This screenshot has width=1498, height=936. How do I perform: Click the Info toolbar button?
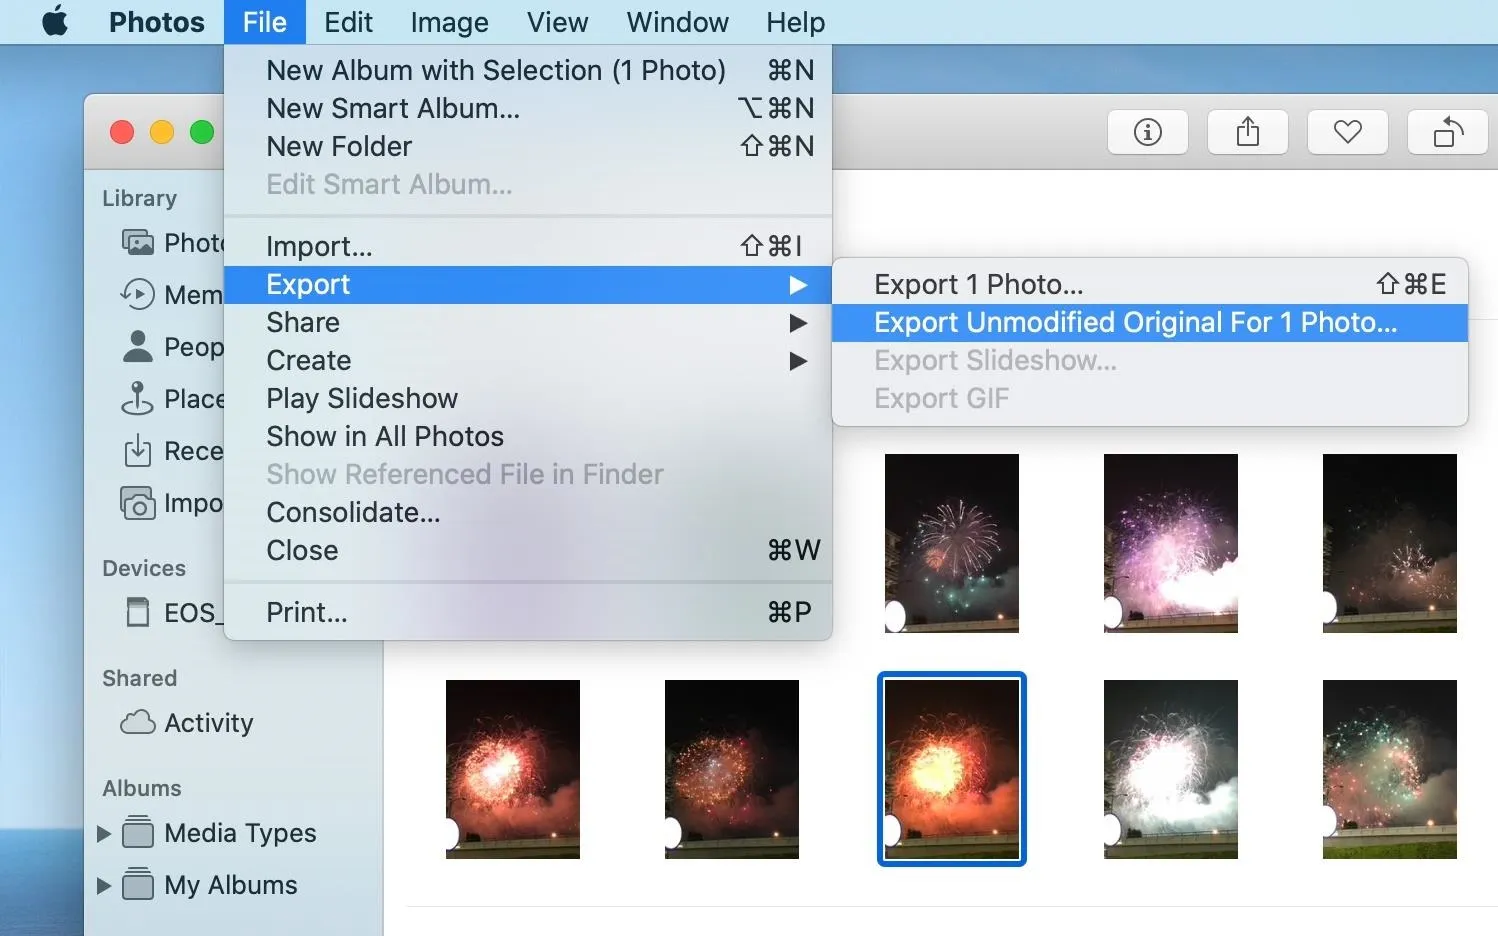point(1148,132)
